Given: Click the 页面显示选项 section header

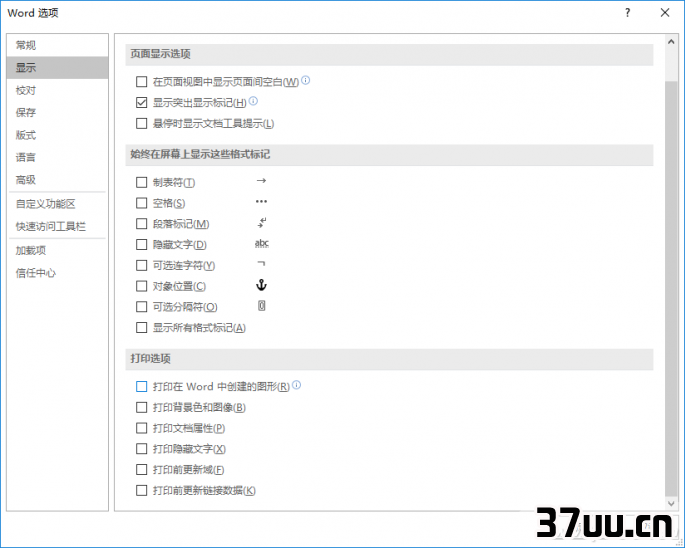Looking at the screenshot, I should [389, 54].
